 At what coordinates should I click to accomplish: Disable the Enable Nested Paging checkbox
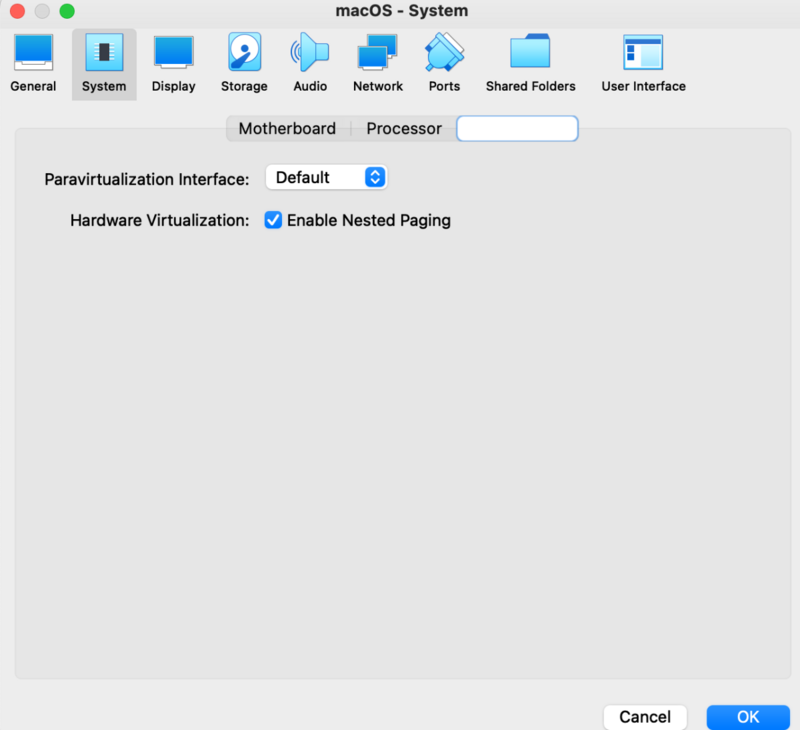pyautogui.click(x=273, y=220)
